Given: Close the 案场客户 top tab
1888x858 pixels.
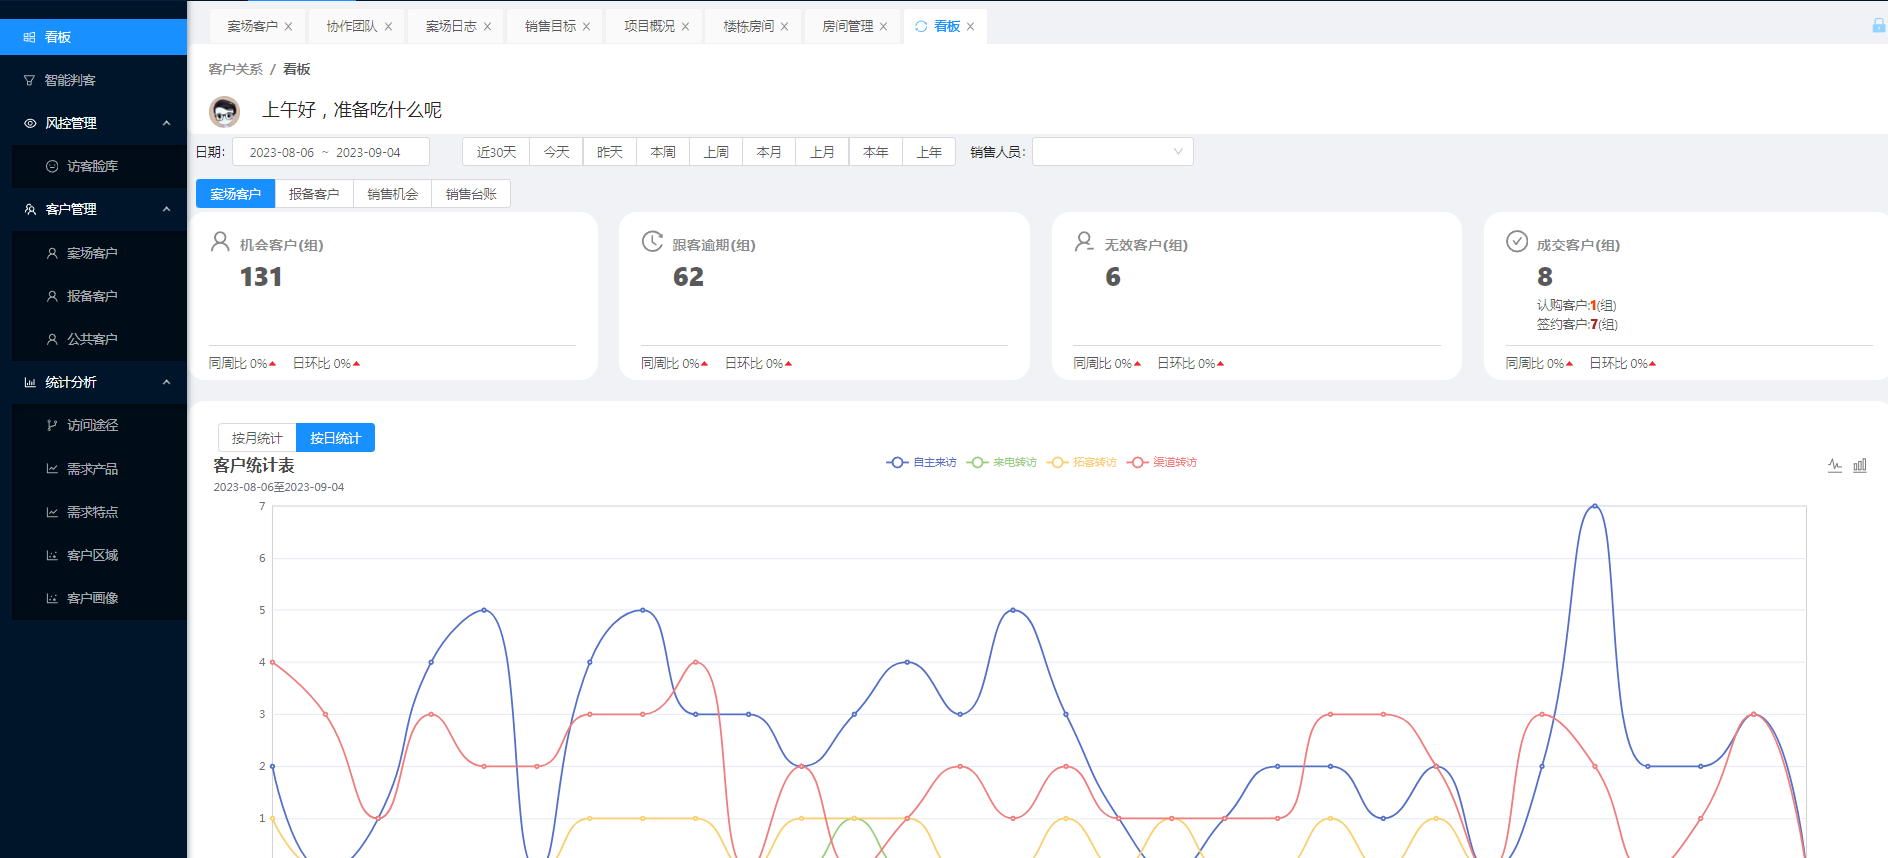Looking at the screenshot, I should coord(289,27).
